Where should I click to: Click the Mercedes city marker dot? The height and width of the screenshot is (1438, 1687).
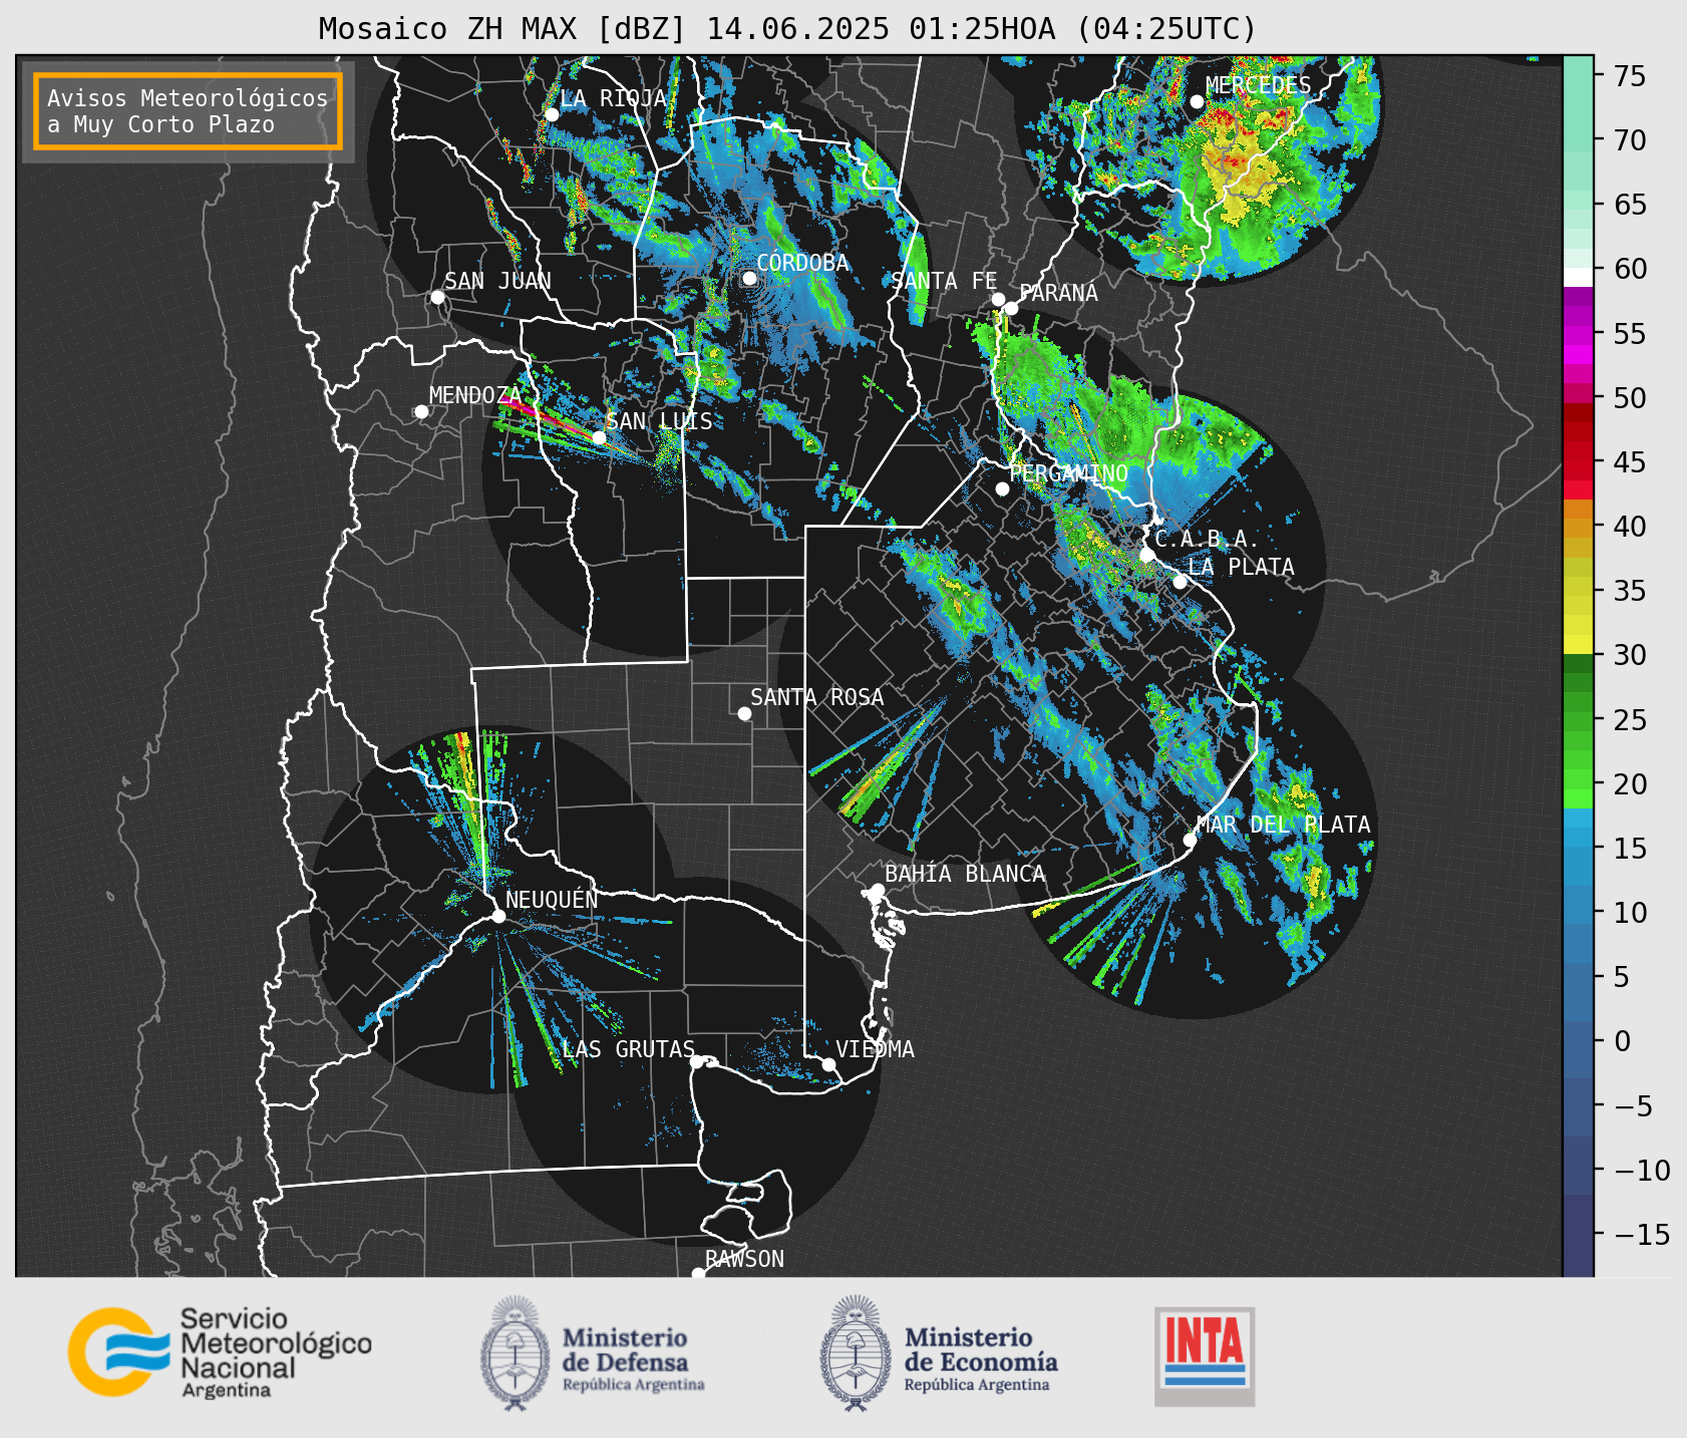pos(1197,102)
